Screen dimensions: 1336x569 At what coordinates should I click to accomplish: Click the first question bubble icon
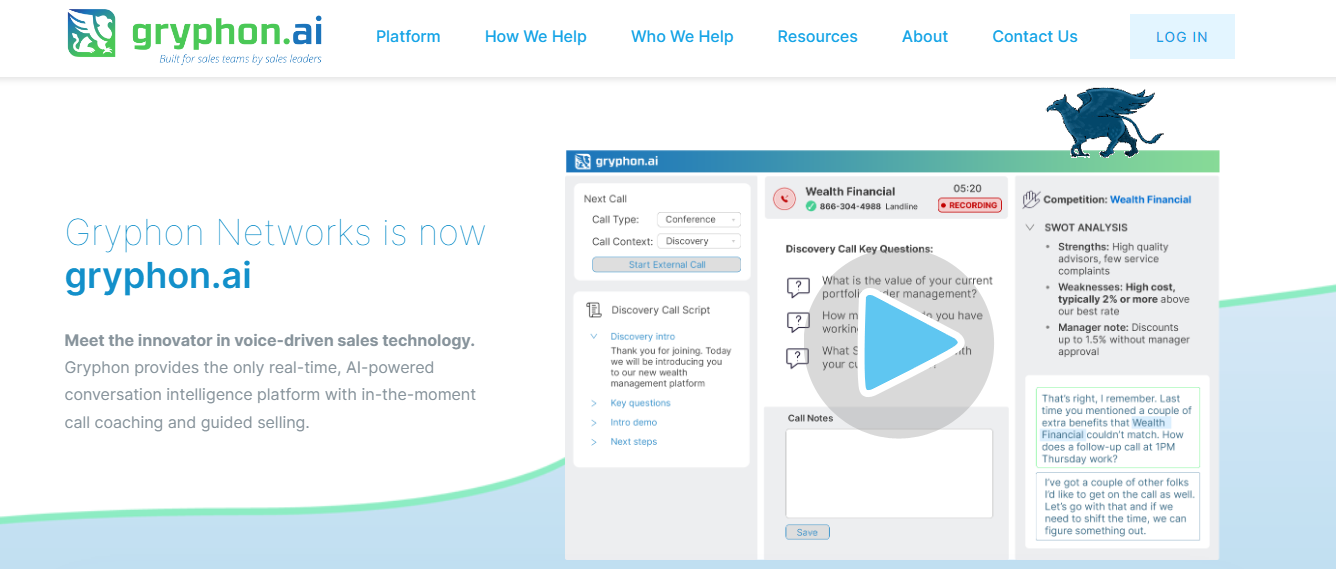coord(798,288)
